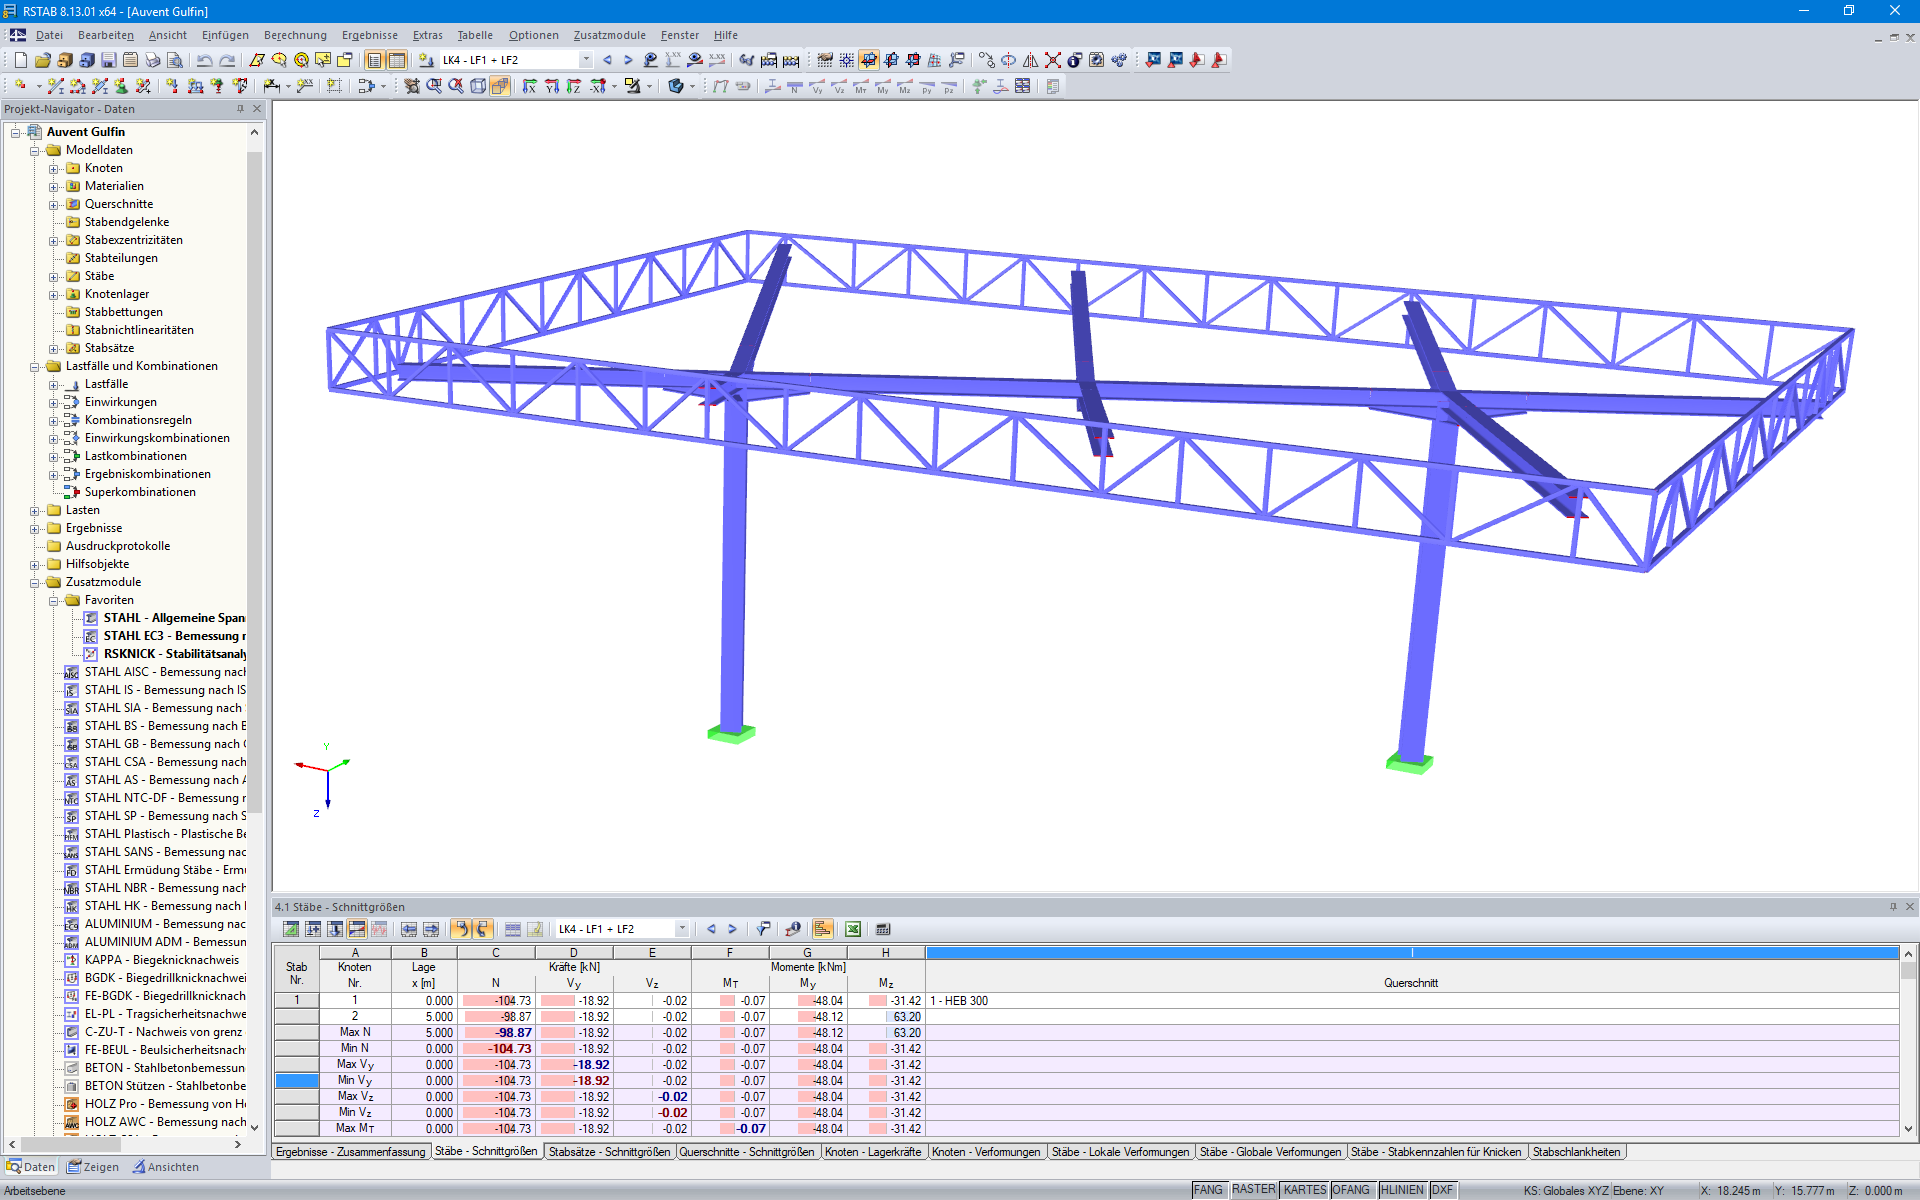This screenshot has width=1920, height=1200.
Task: Show axial force N diagram icon
Action: (x=794, y=87)
